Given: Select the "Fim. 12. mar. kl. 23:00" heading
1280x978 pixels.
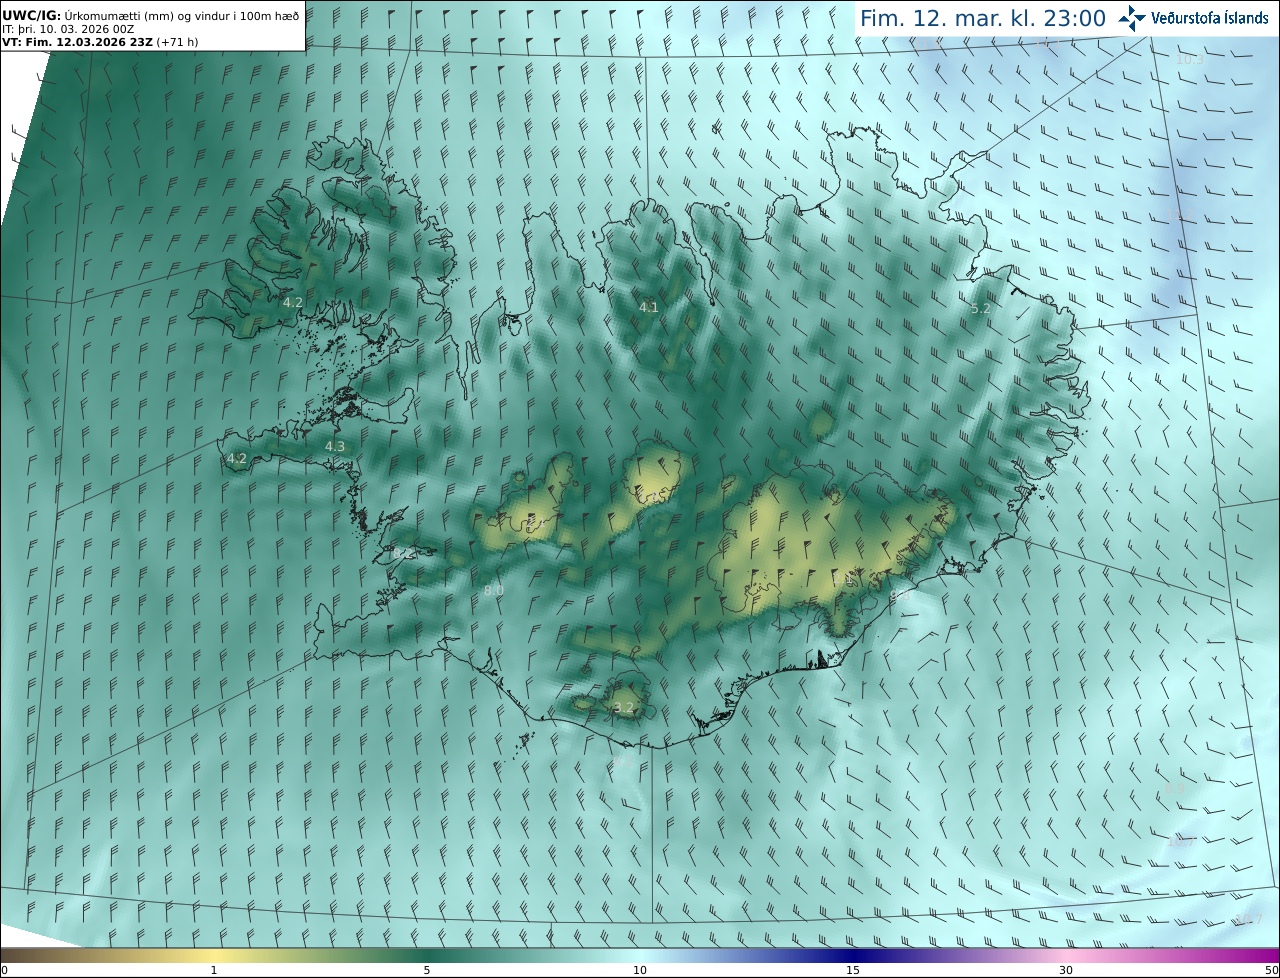Looking at the screenshot, I should (983, 18).
